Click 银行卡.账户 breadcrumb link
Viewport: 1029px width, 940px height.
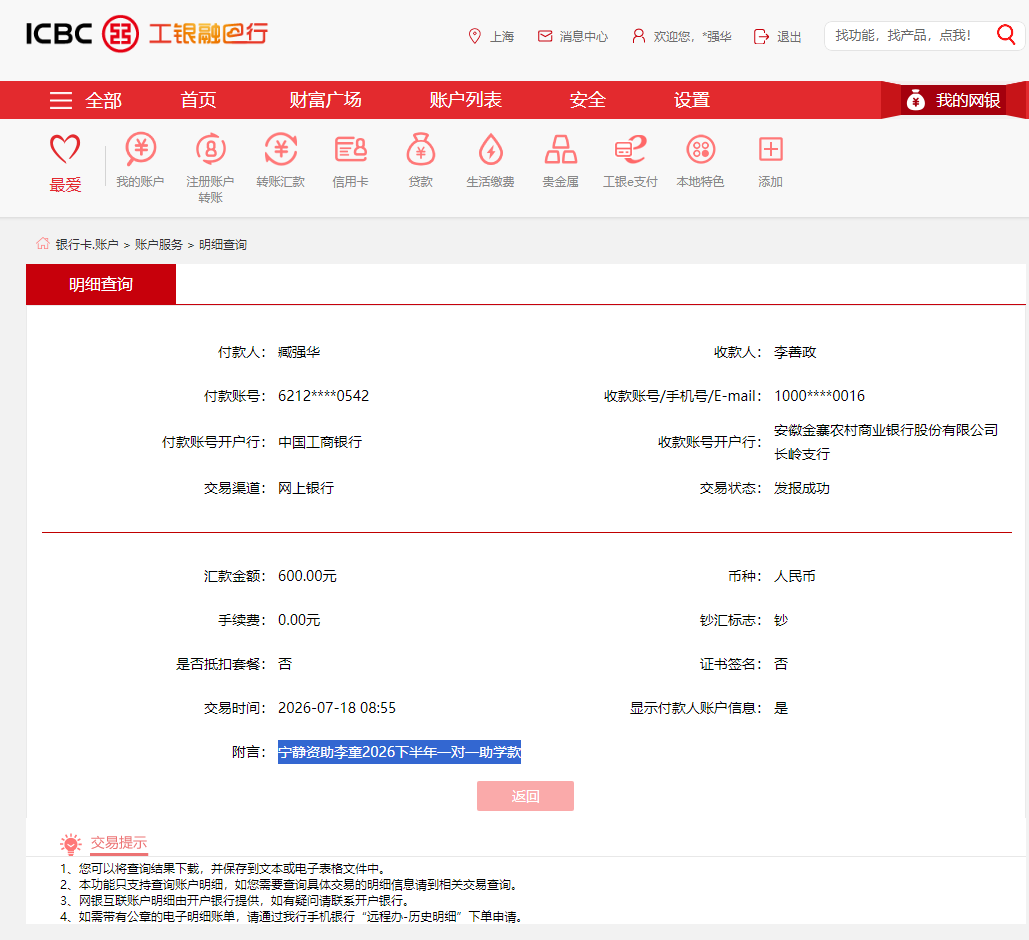[x=87, y=244]
